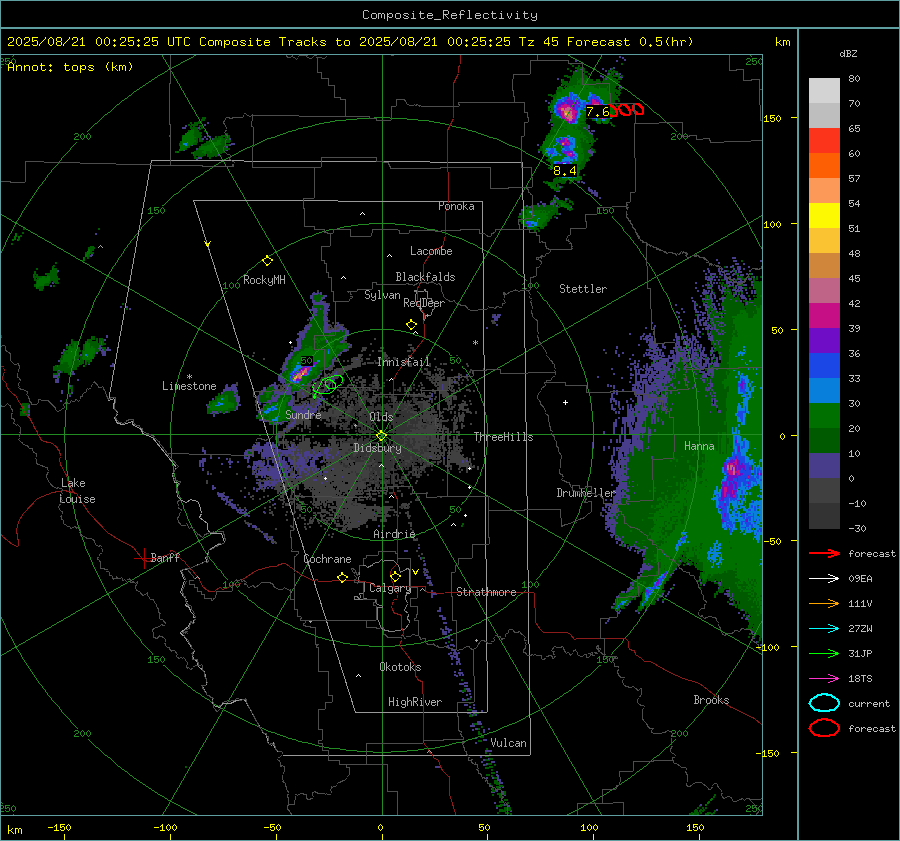Click the green 31JP arrow in legend
Viewport: 900px width, 841px height.
tap(824, 653)
